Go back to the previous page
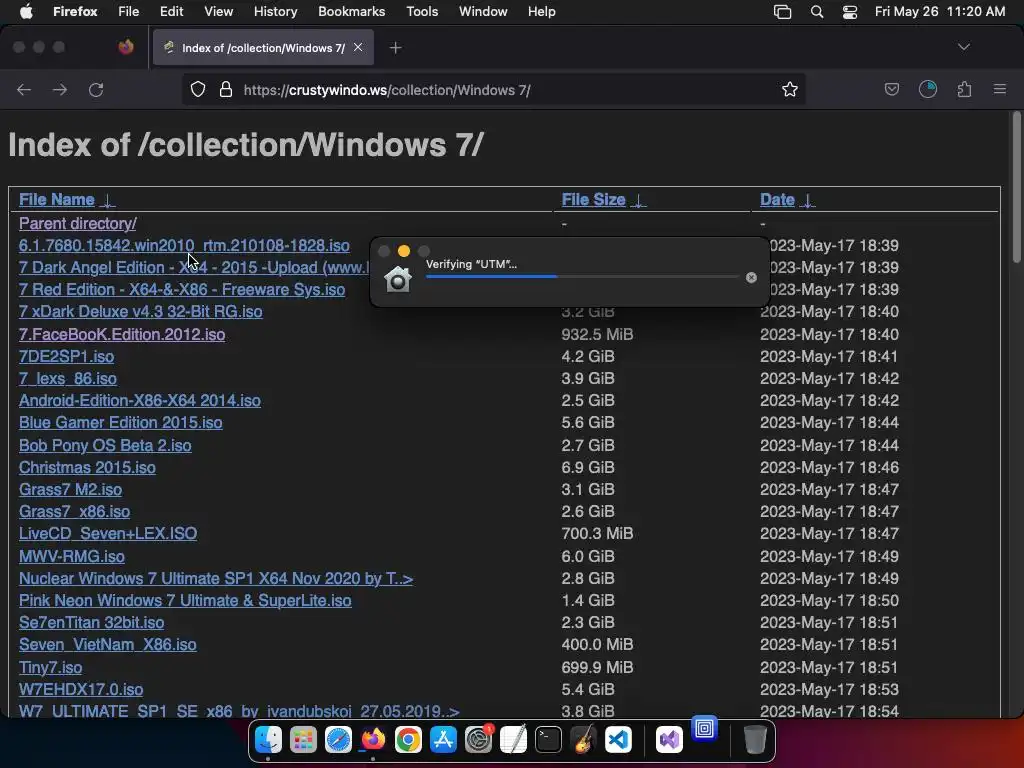Image resolution: width=1024 pixels, height=768 pixels. 24,89
